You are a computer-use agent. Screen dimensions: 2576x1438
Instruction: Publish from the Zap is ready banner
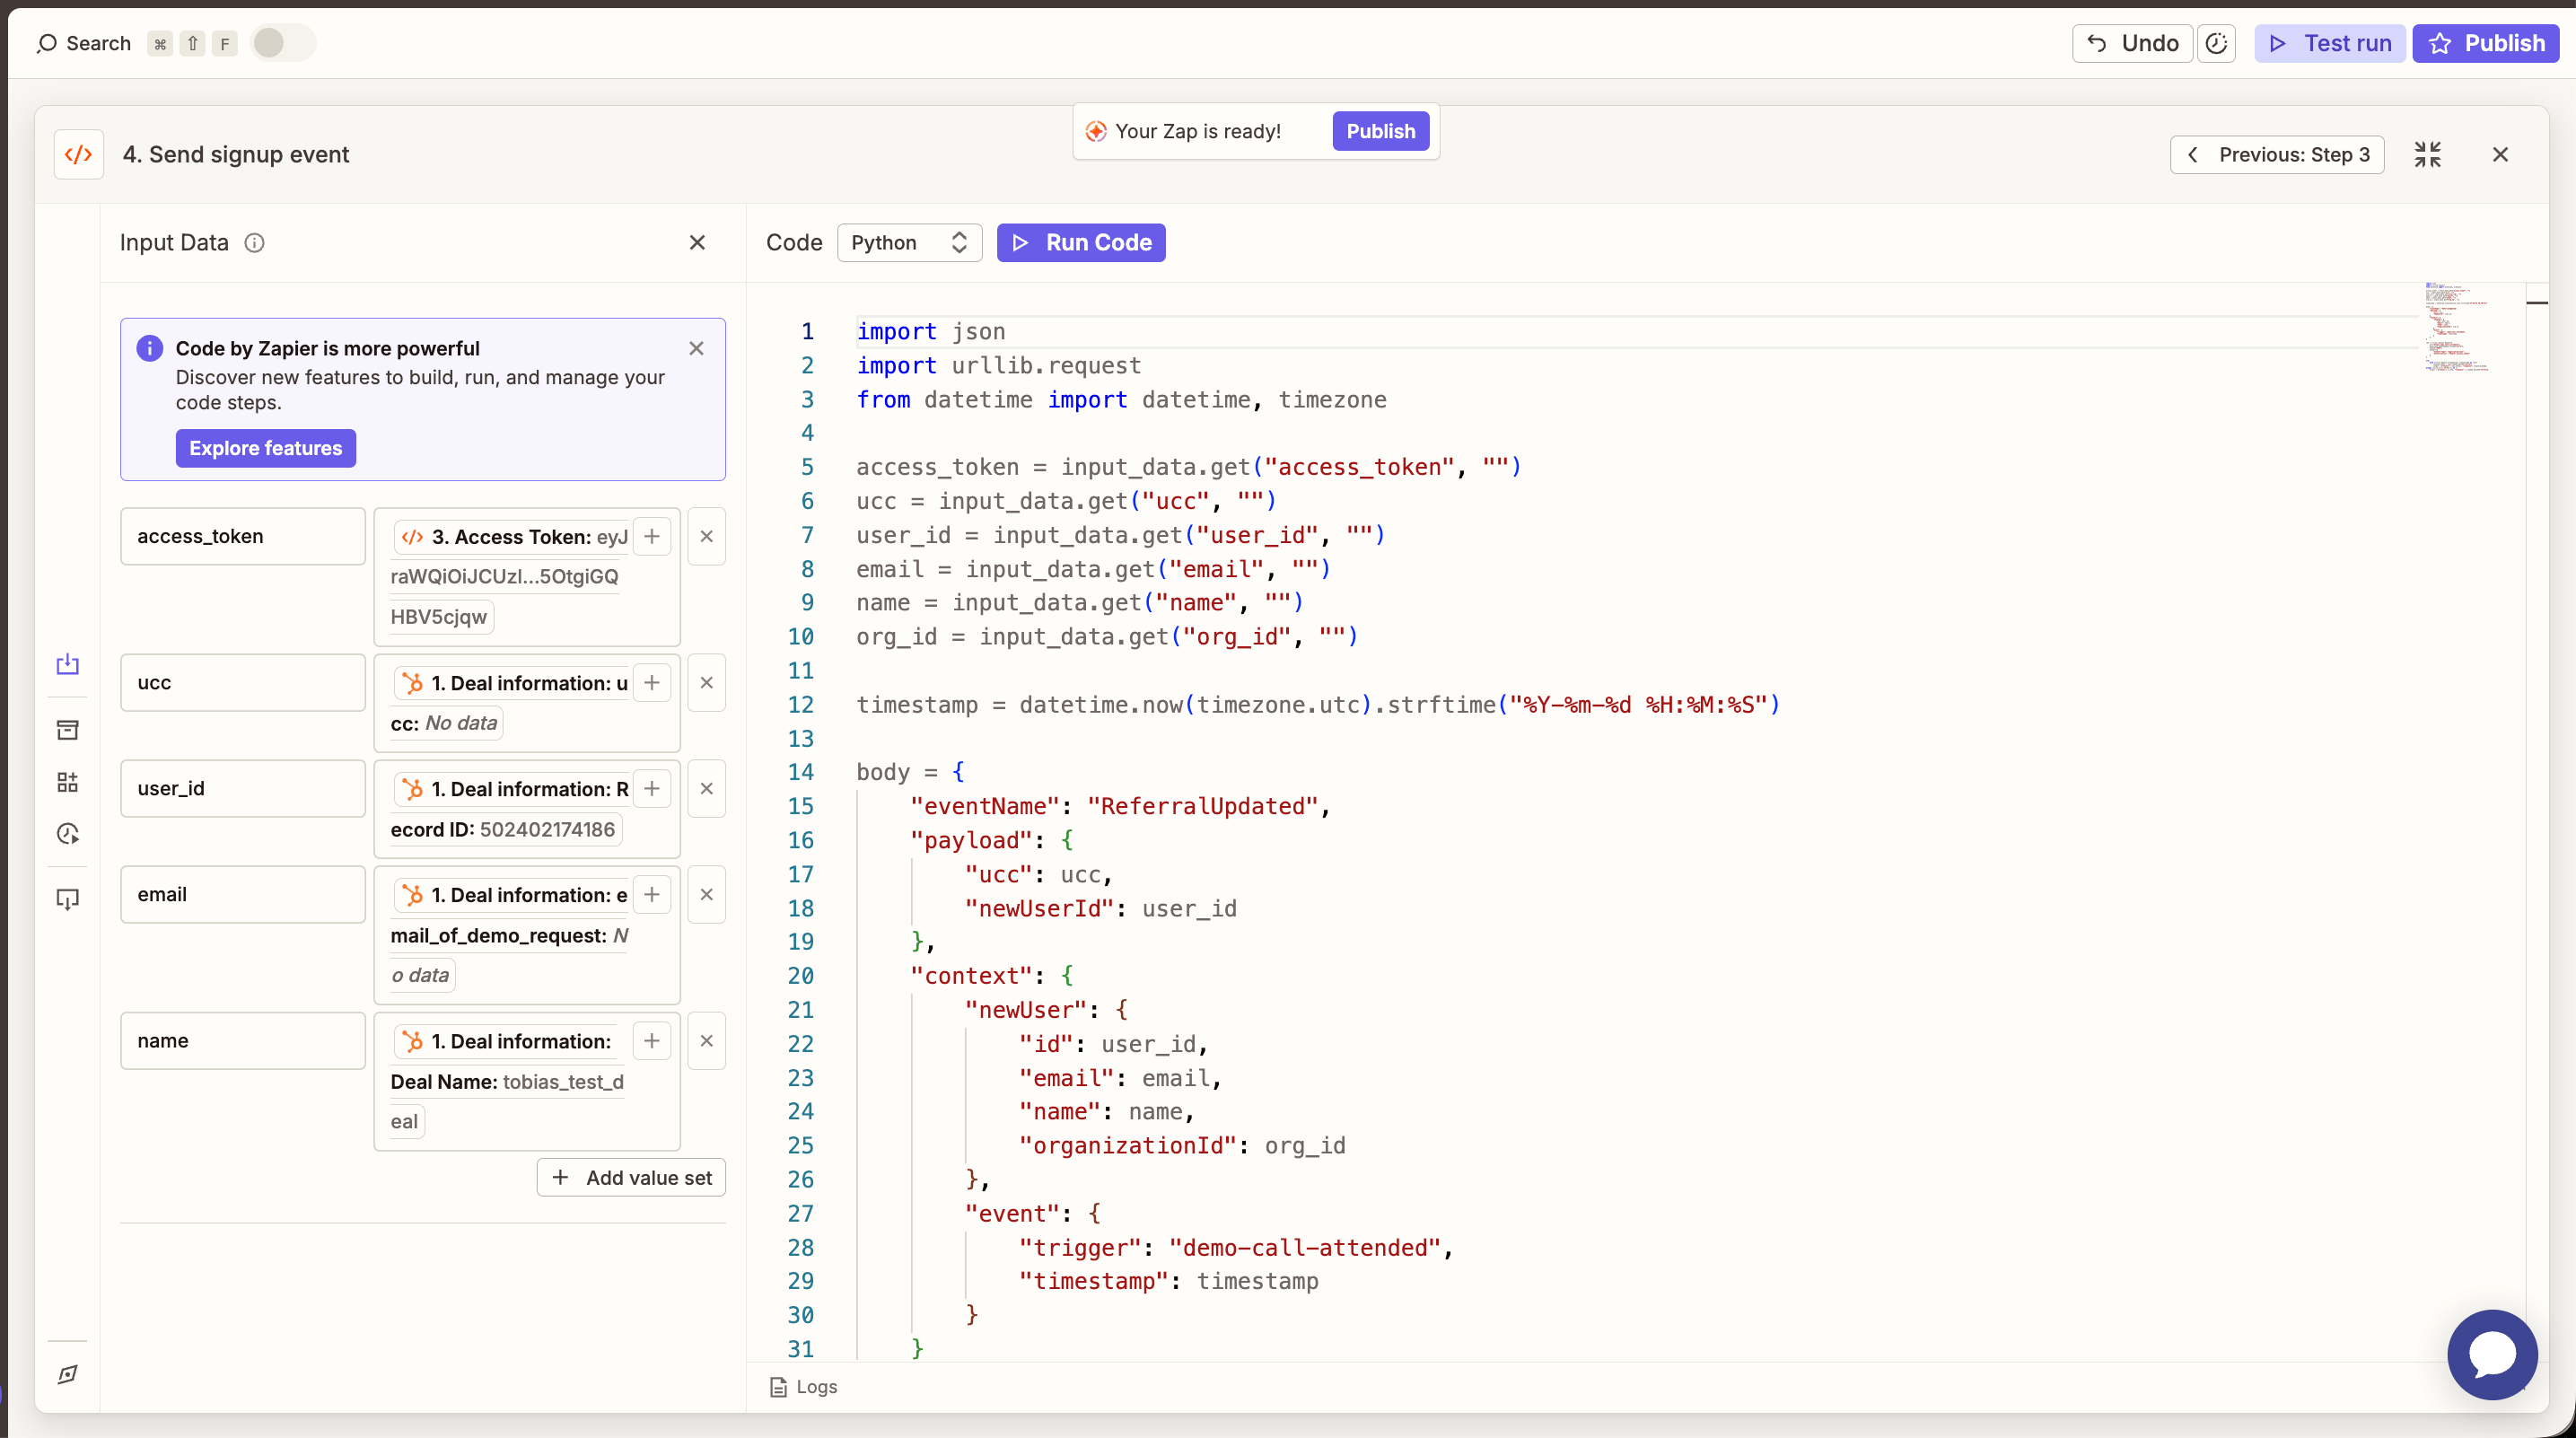1381,131
